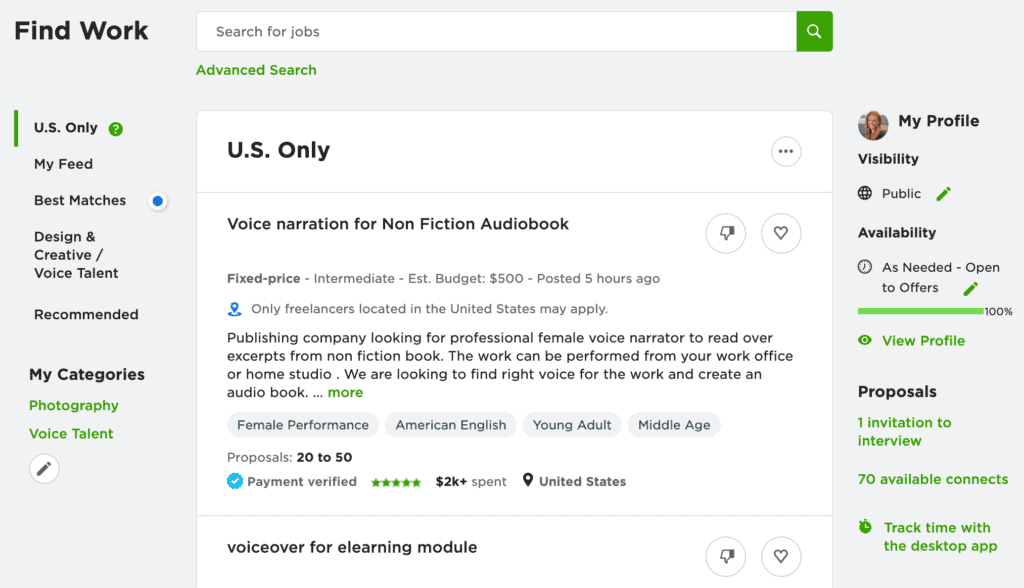Viewport: 1024px width, 588px height.
Task: Save the Voice narration audiobook job with heart
Action: pos(781,233)
